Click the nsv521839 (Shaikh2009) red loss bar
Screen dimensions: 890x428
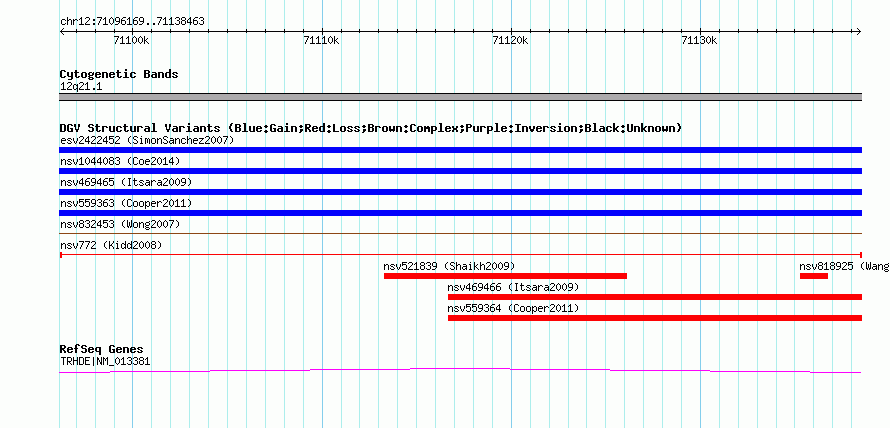[505, 276]
